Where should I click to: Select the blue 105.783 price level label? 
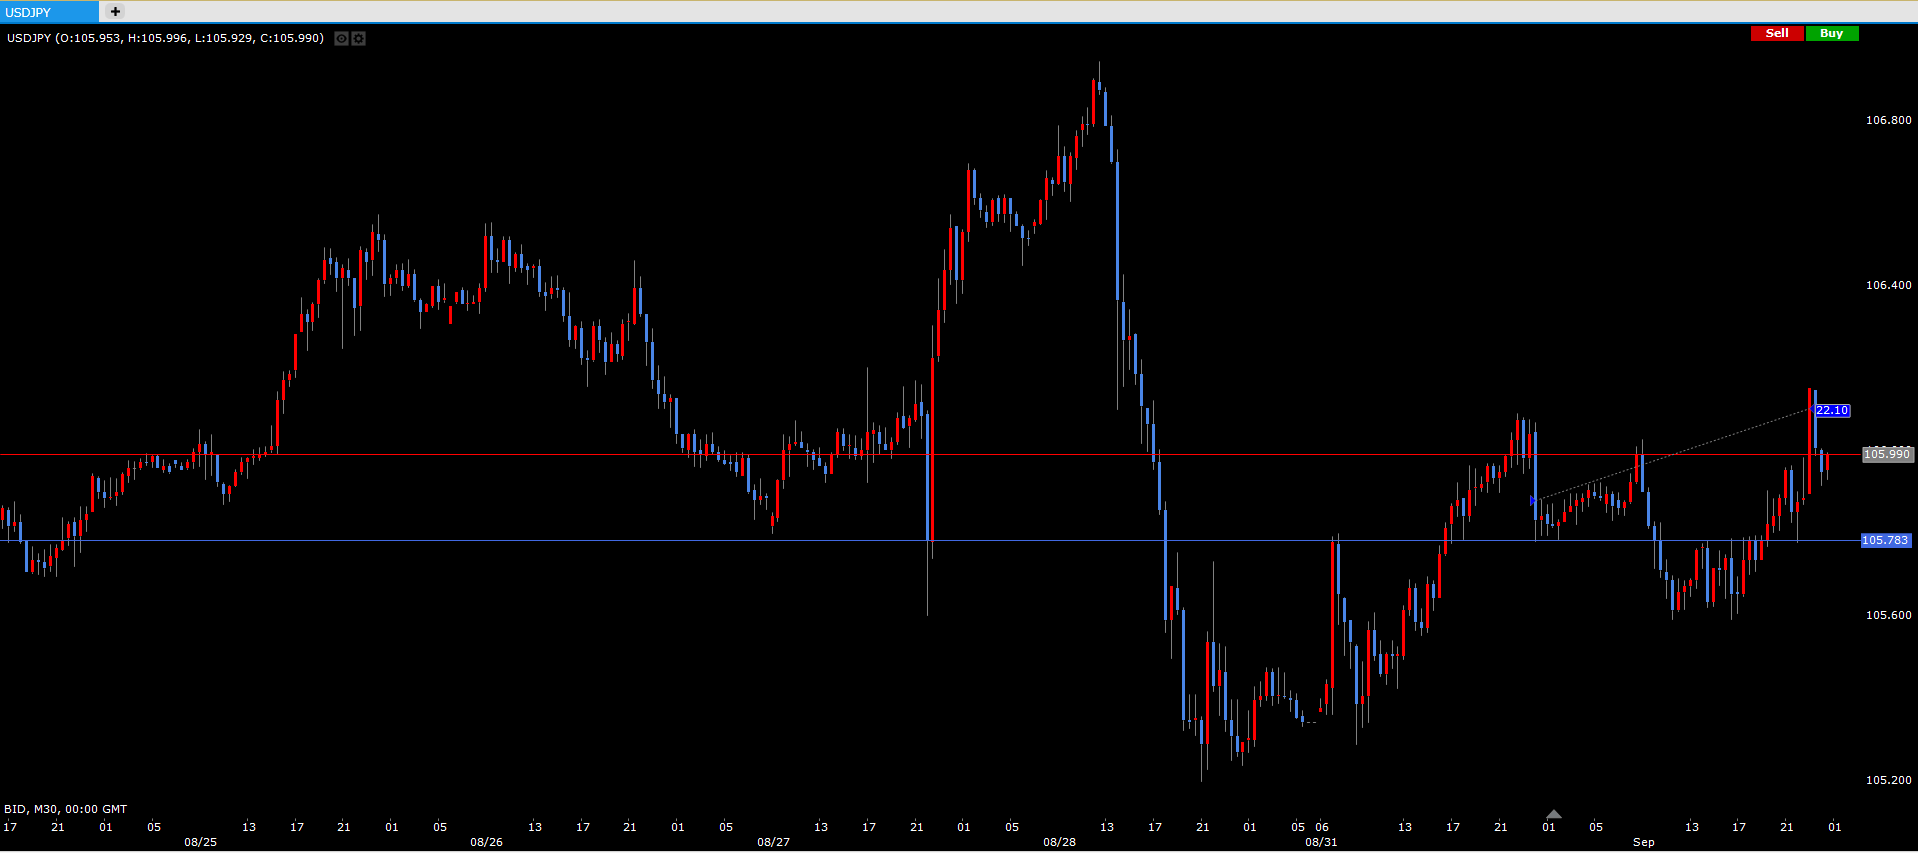click(1885, 540)
